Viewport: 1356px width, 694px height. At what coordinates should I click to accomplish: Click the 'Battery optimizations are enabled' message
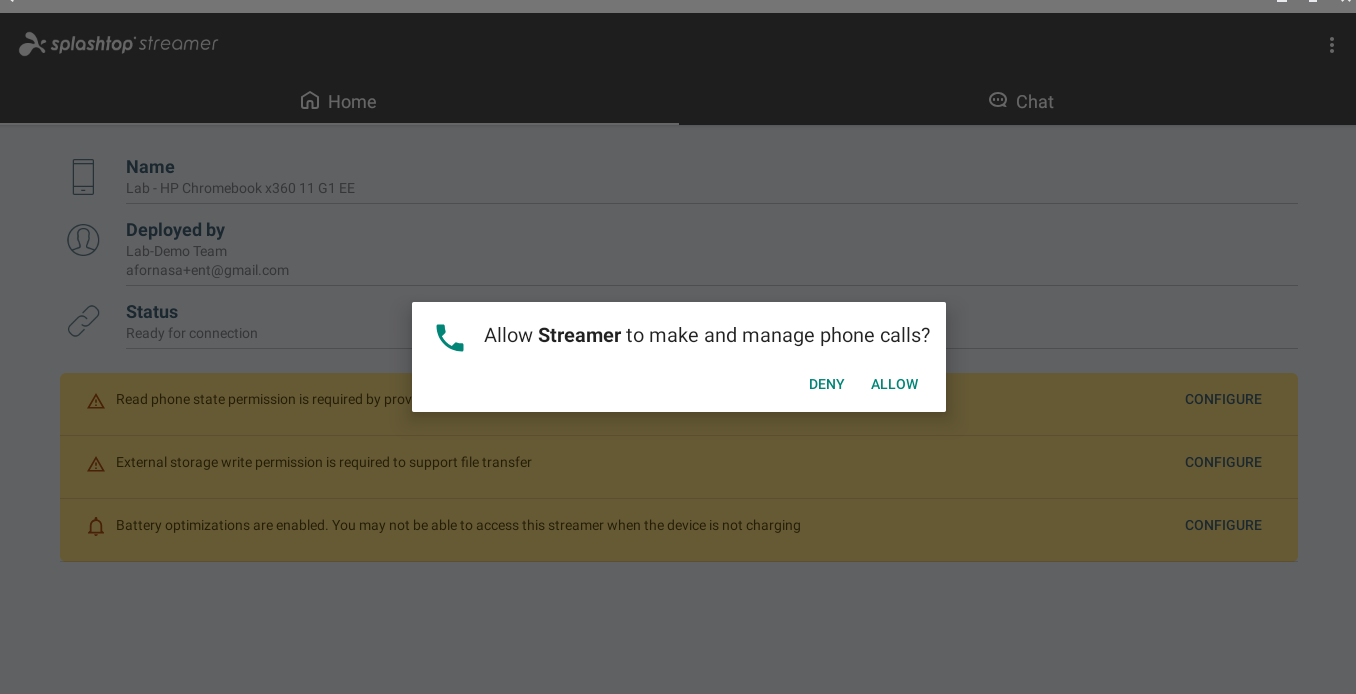(x=458, y=525)
